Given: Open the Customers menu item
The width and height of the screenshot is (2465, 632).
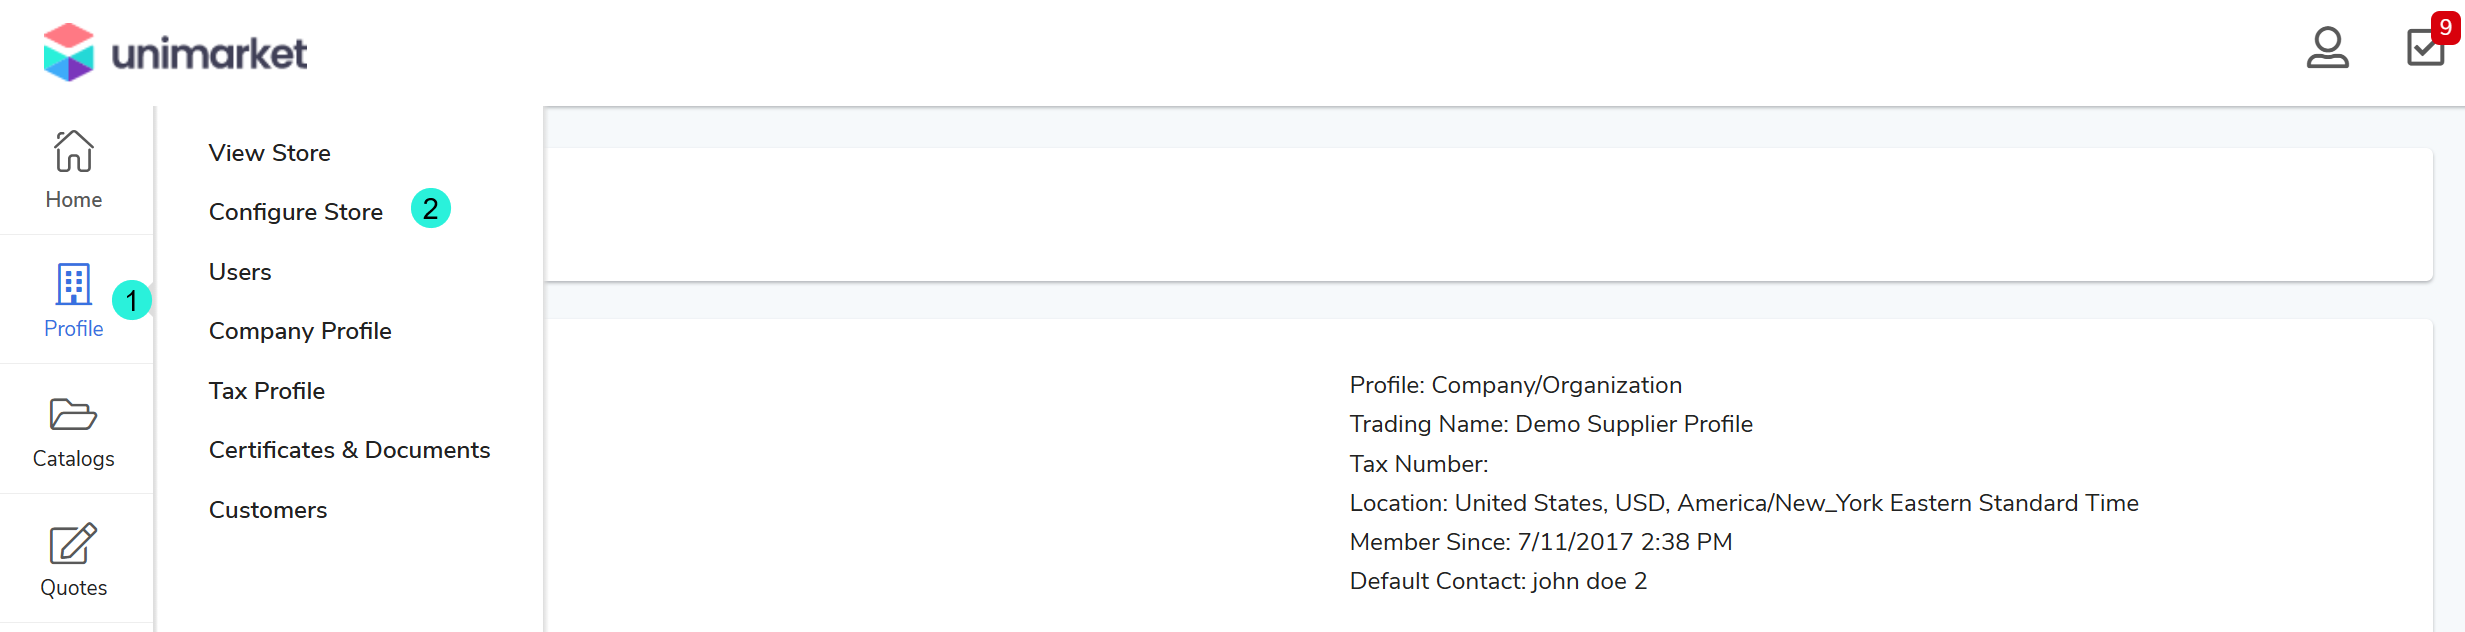Looking at the screenshot, I should pos(268,510).
